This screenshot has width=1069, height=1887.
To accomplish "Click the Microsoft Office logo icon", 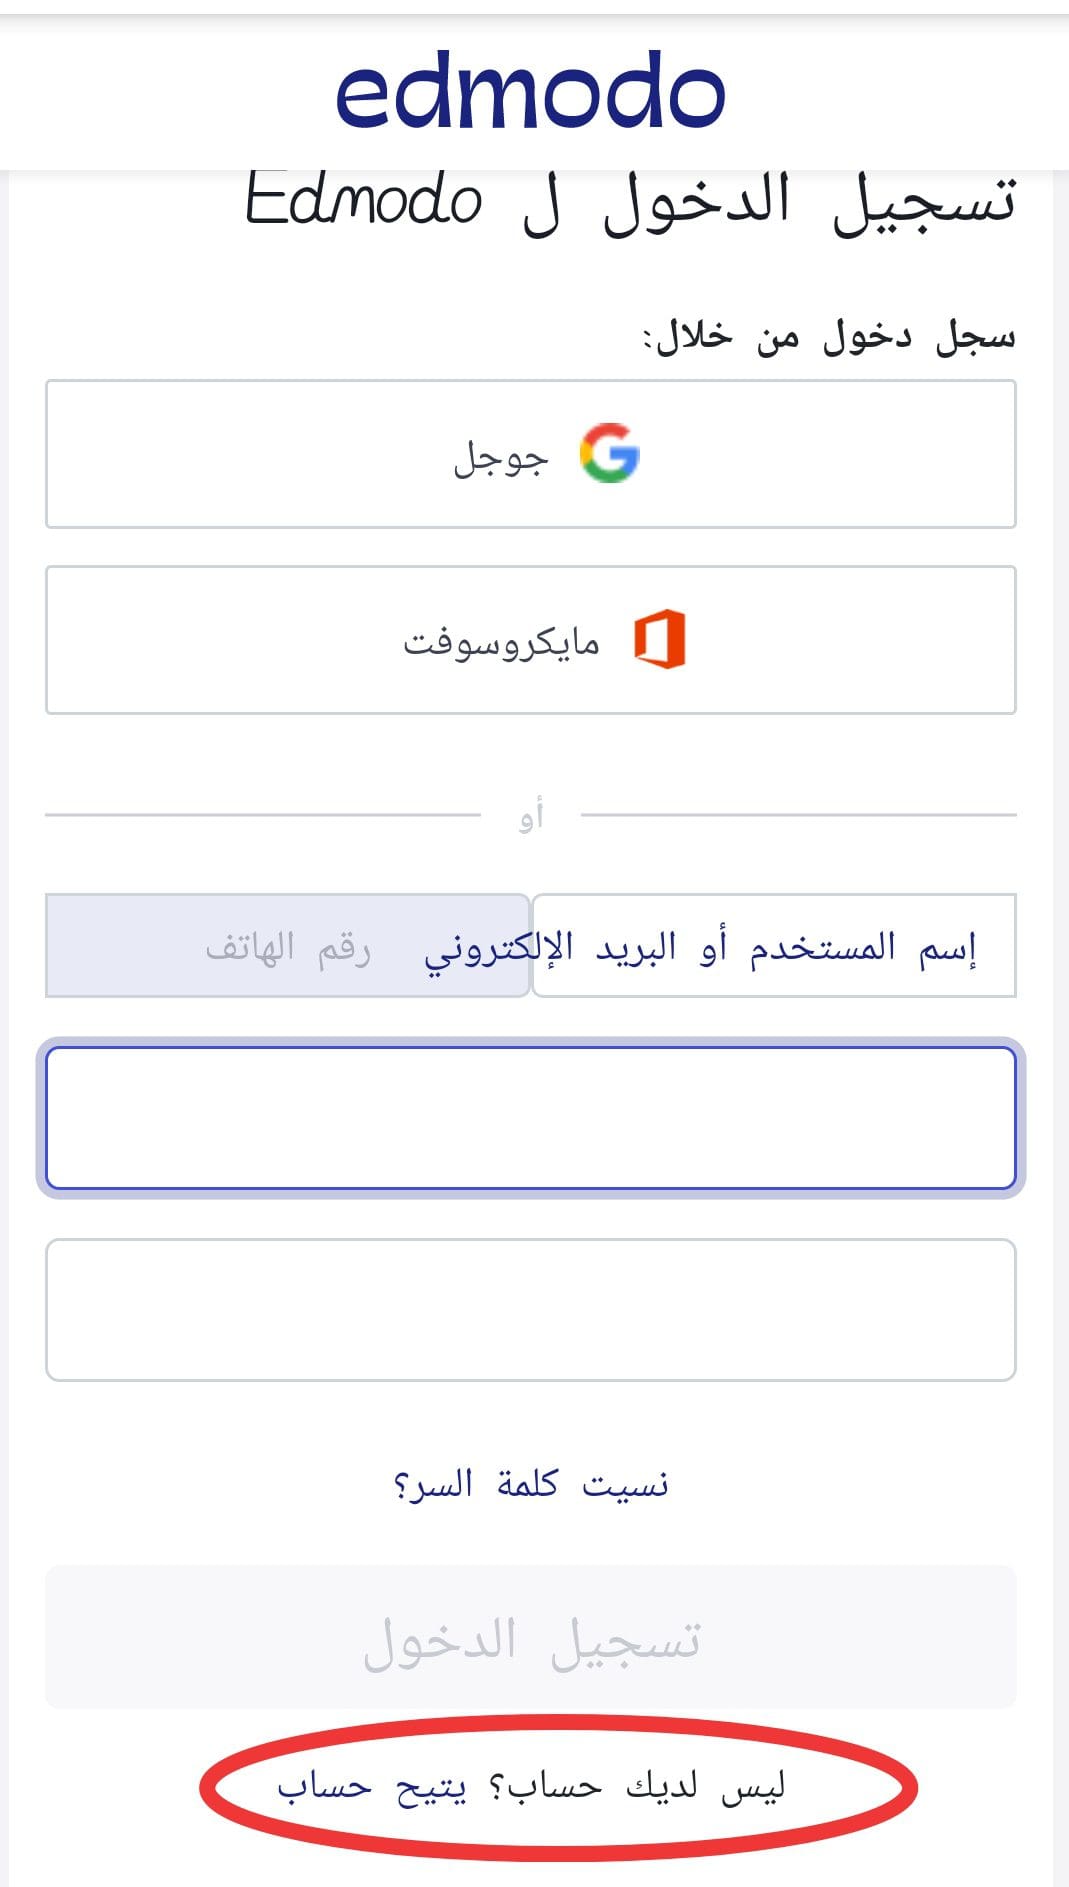I will click(x=660, y=639).
